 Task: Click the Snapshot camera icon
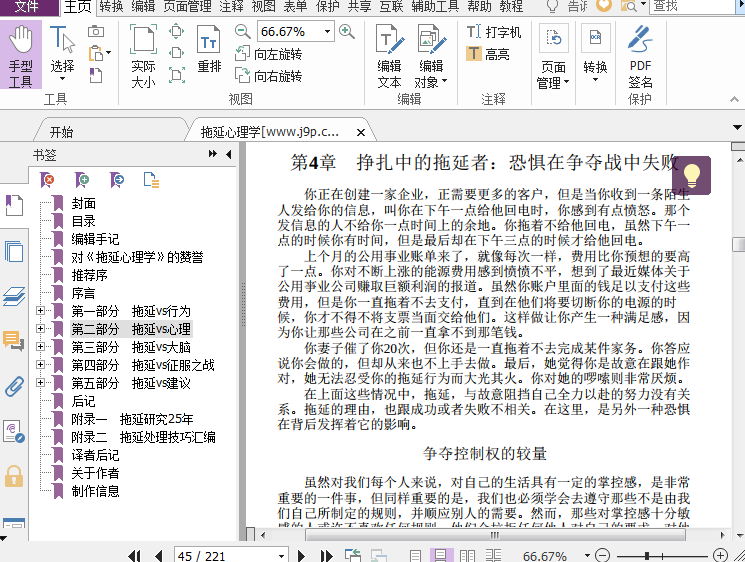tap(96, 31)
